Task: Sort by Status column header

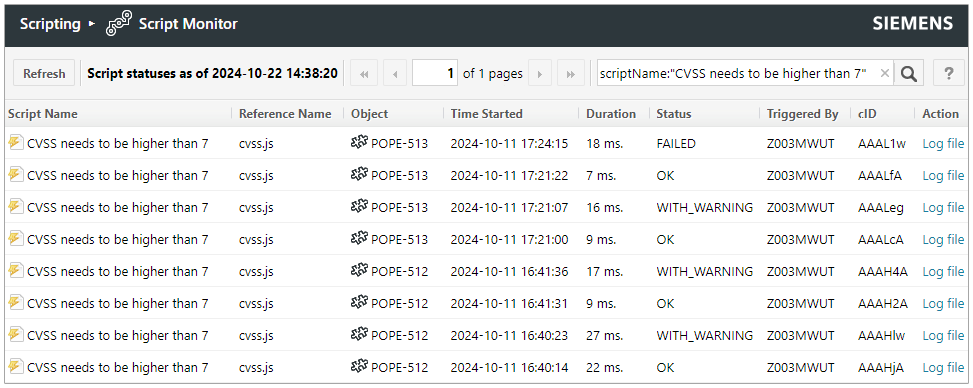Action: pyautogui.click(x=674, y=114)
